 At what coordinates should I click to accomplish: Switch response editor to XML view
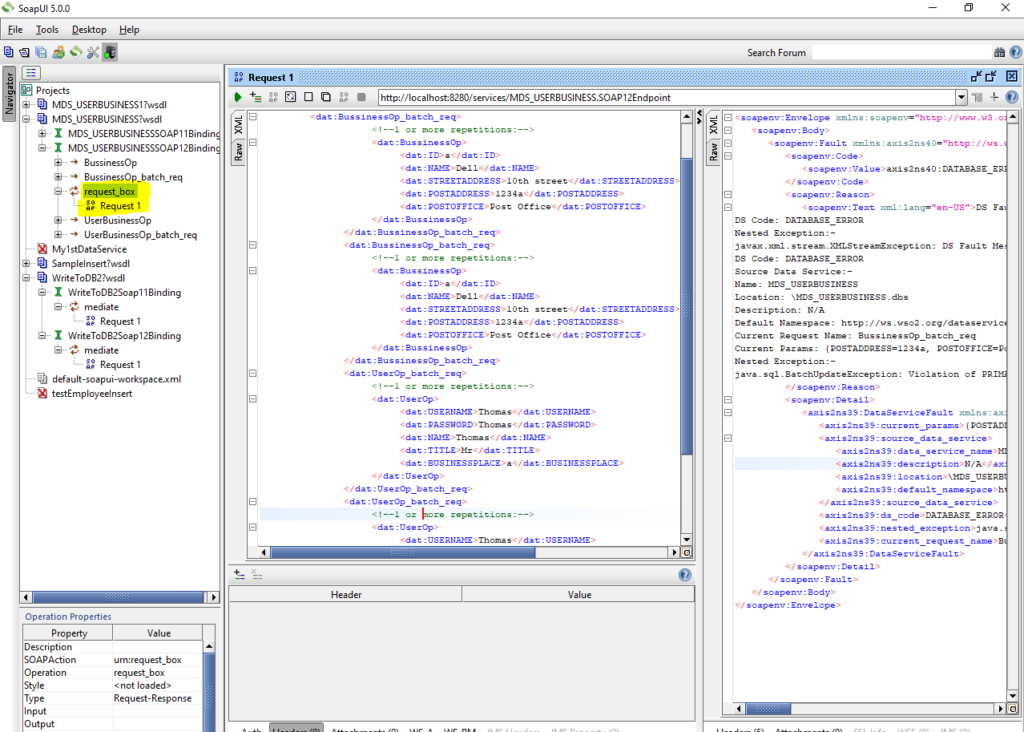713,124
